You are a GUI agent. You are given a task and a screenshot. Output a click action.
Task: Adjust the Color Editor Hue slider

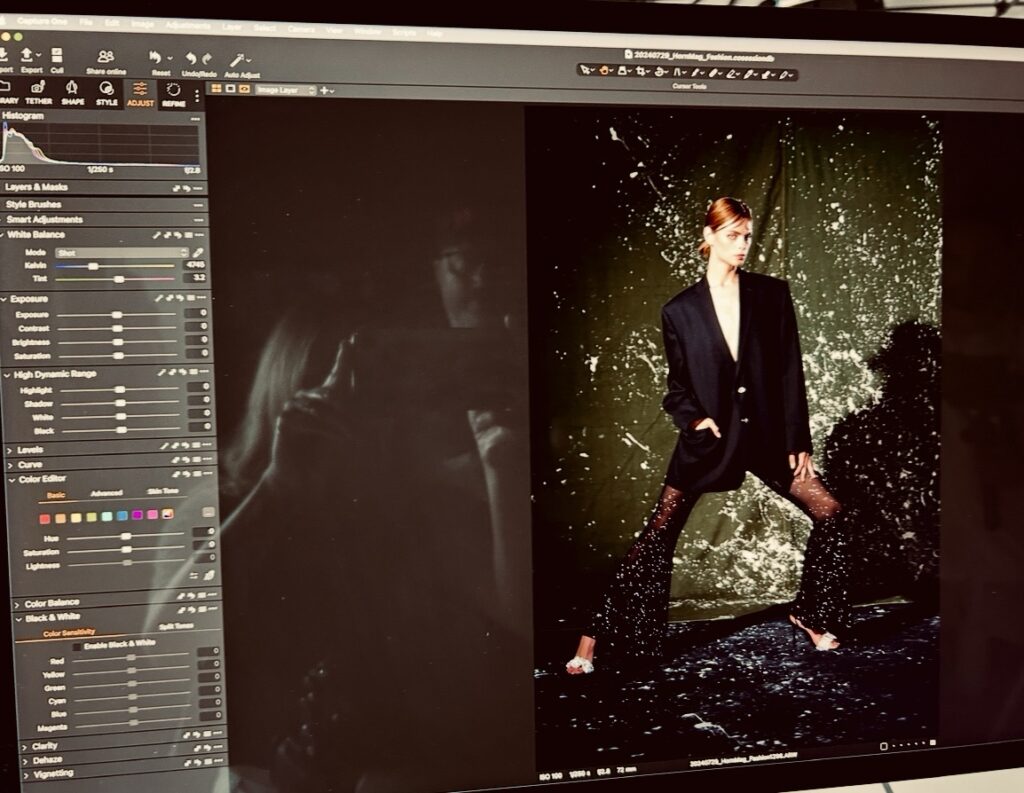[x=126, y=536]
